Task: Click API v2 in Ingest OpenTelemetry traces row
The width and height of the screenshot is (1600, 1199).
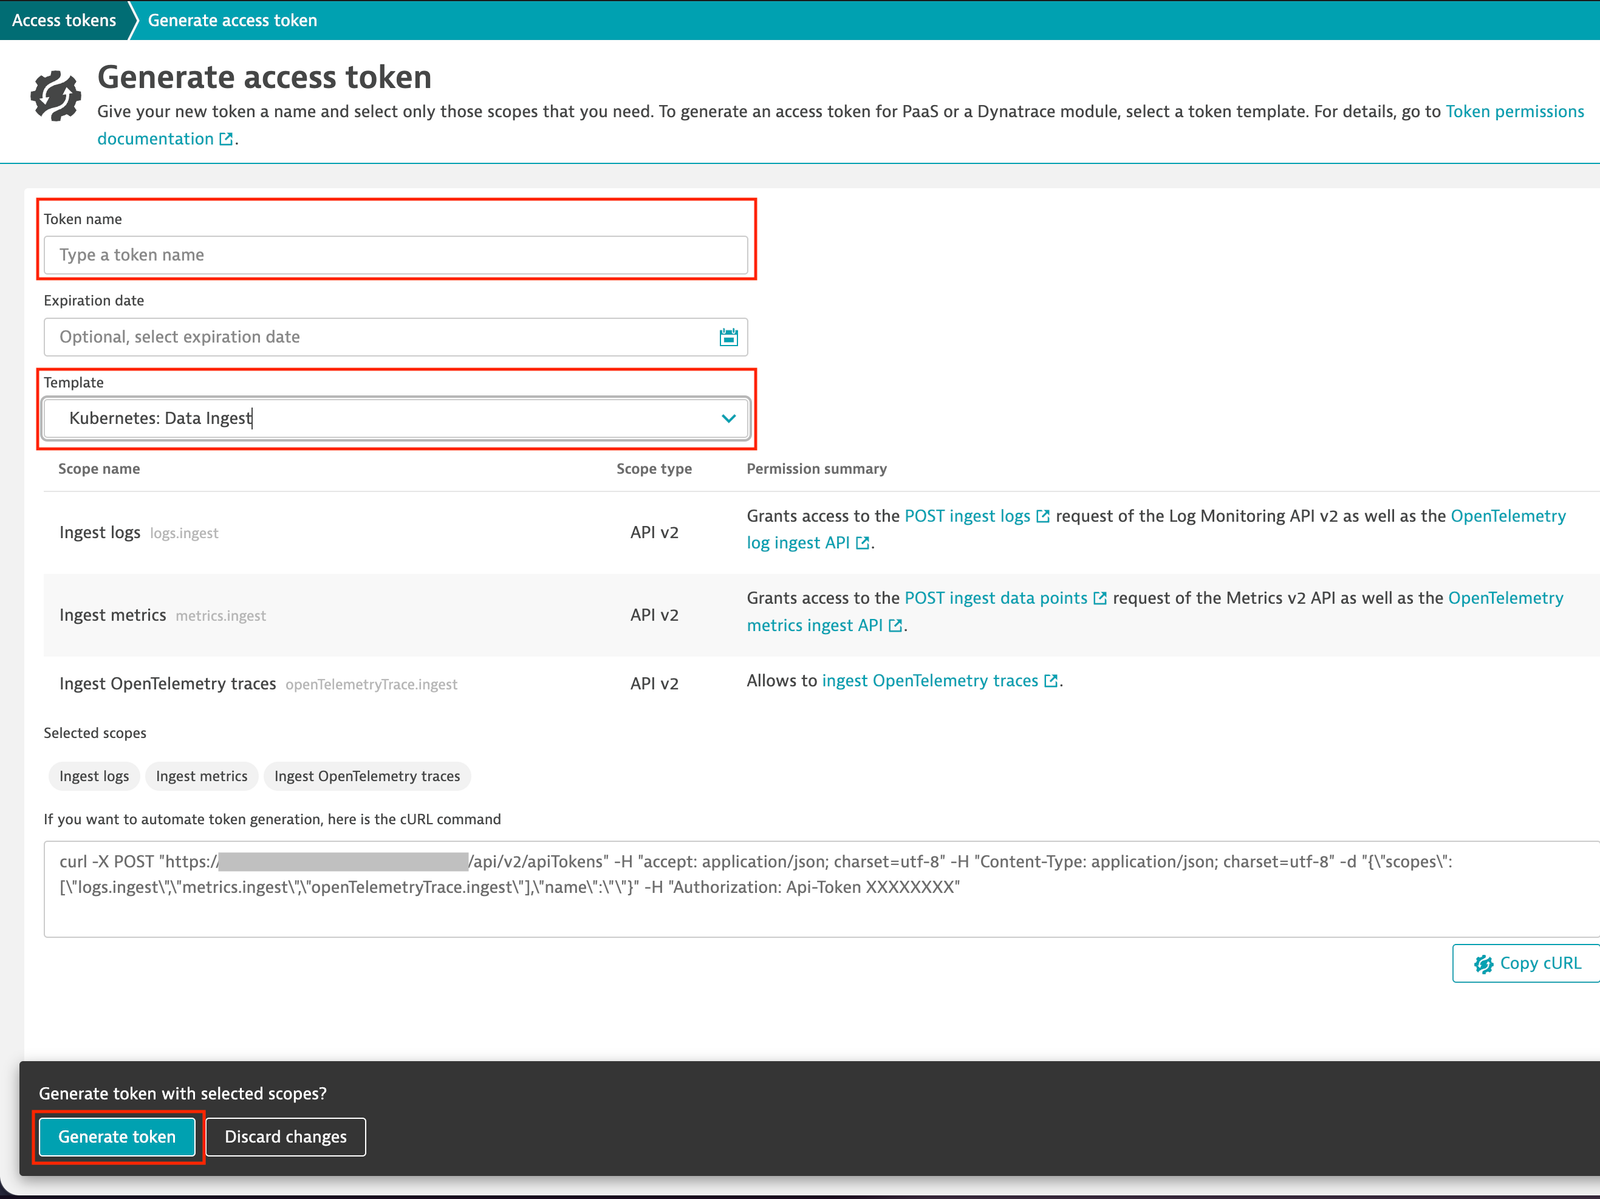Action: [655, 684]
